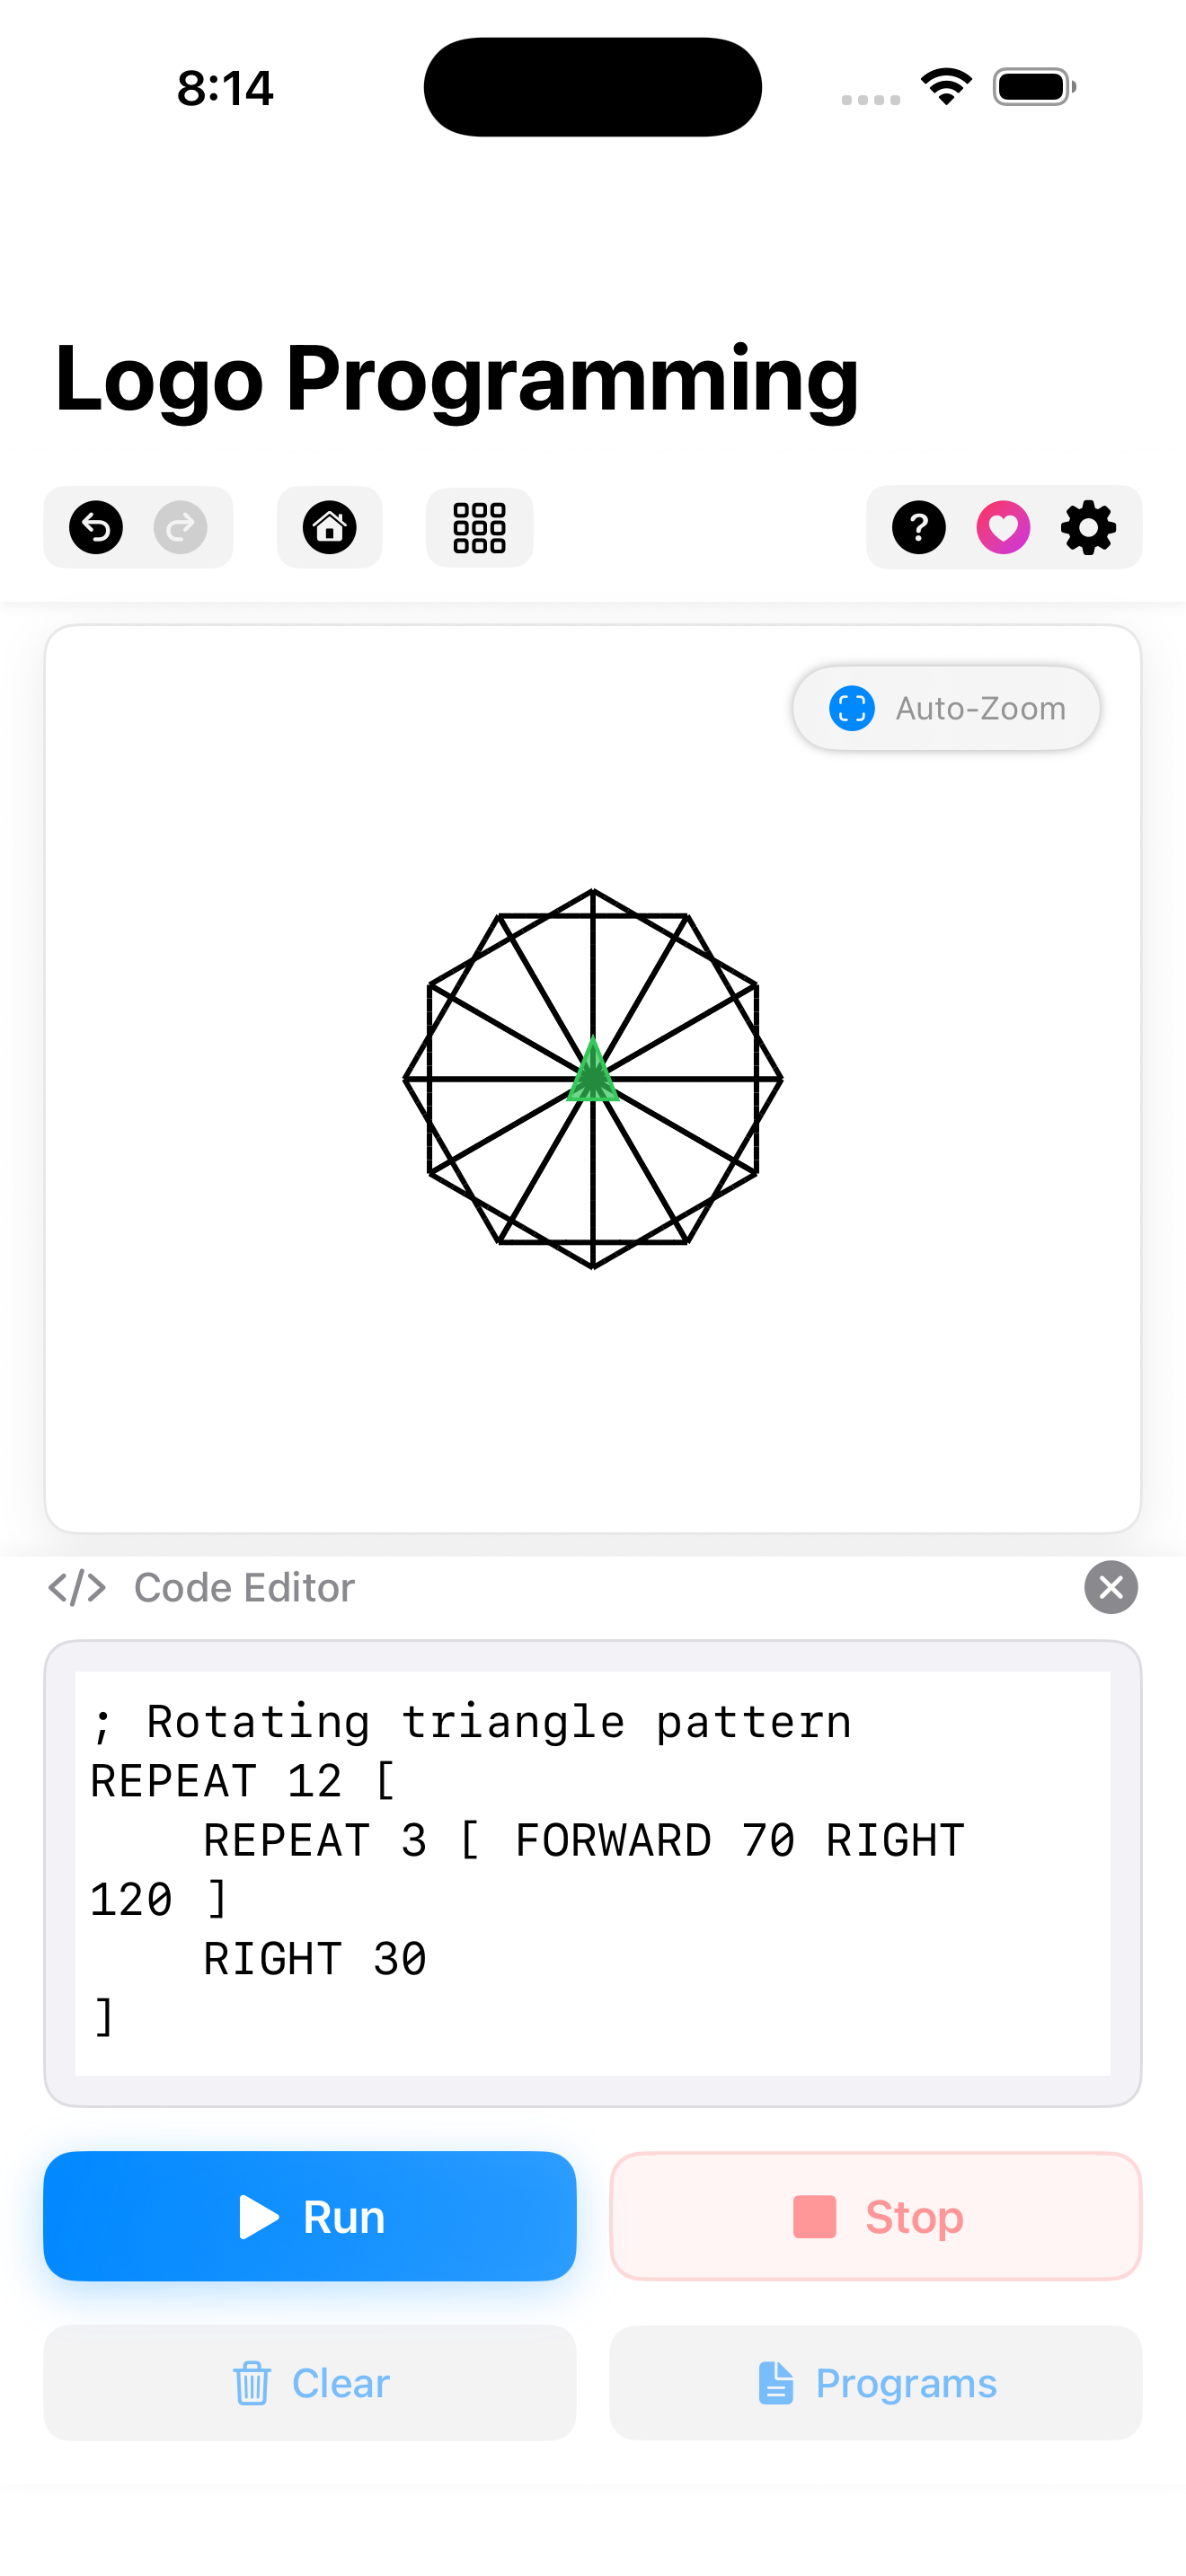Tap the battery indicator in status bar

click(x=1033, y=87)
